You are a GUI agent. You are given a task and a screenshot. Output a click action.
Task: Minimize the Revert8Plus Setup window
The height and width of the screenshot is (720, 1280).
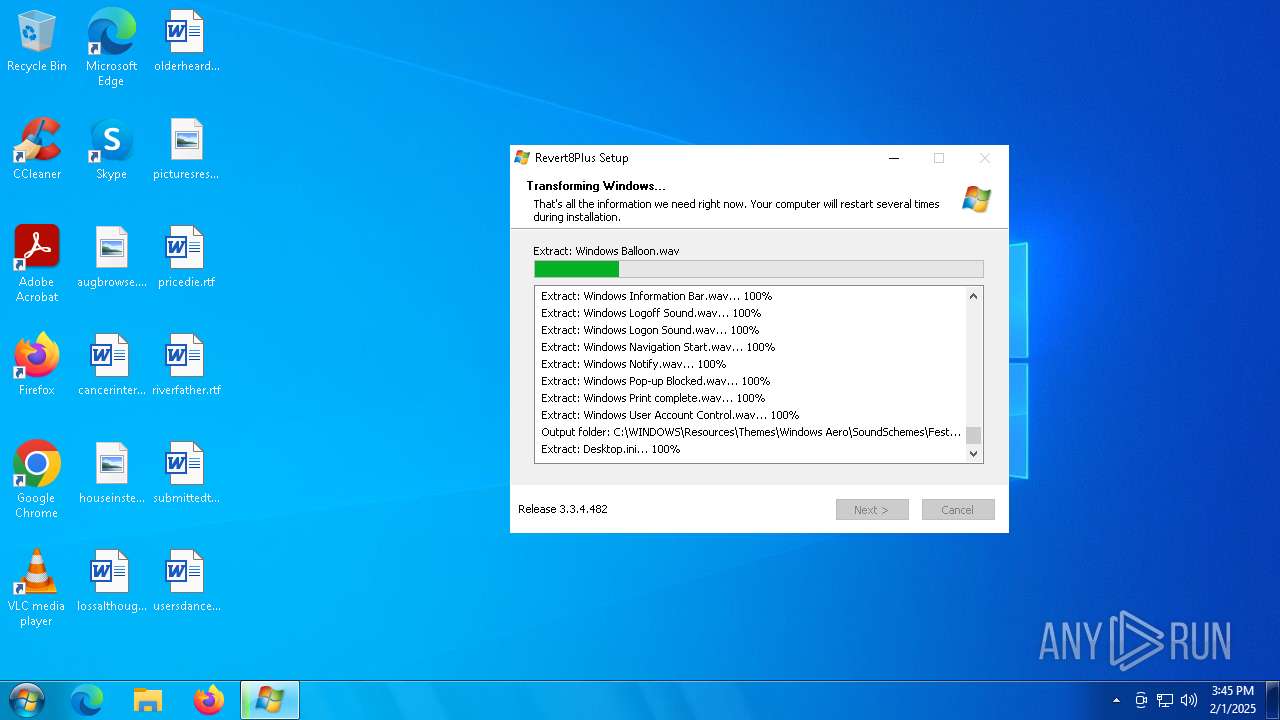tap(894, 157)
